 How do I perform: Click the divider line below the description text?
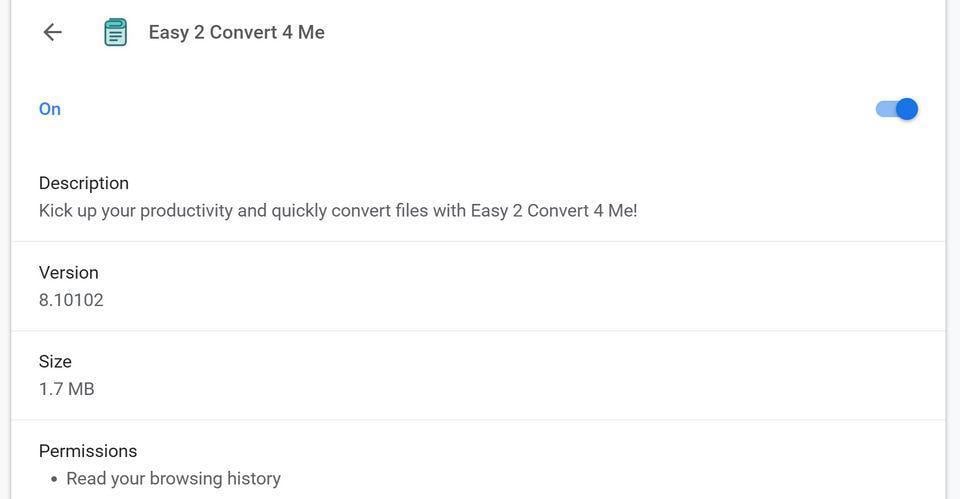click(478, 241)
